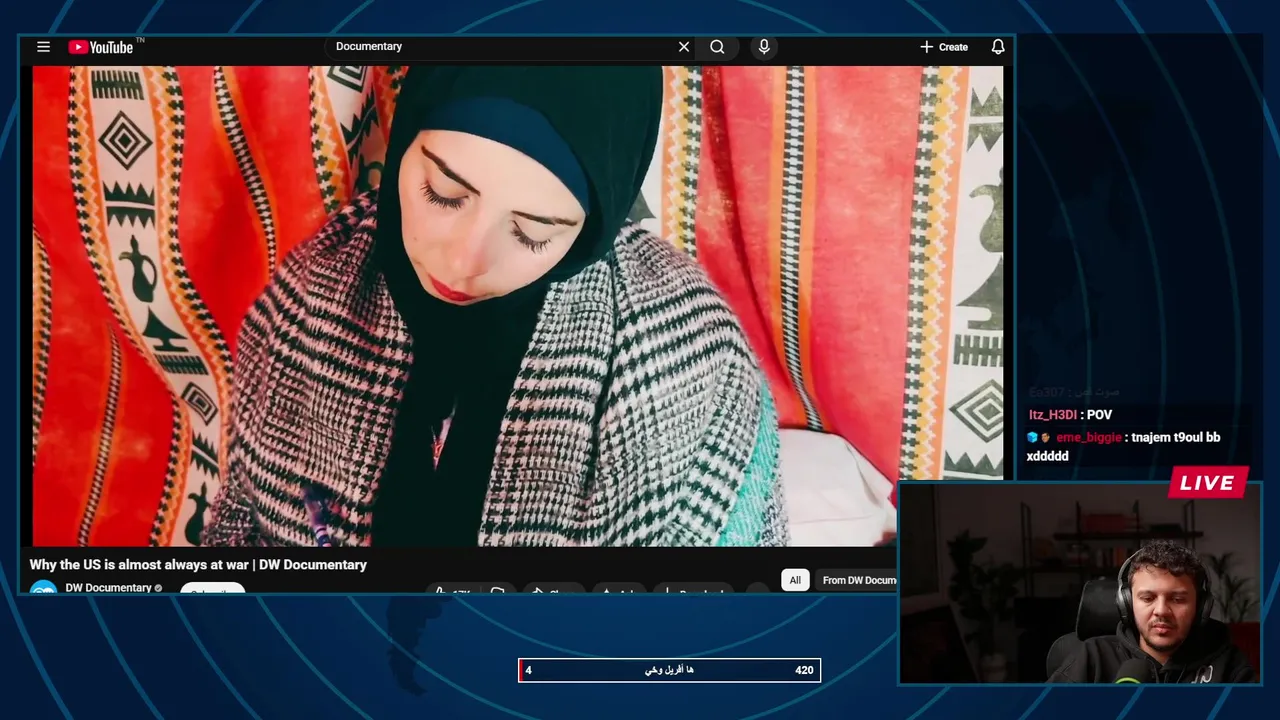Click the goal bar showing 420
1280x720 pixels.
coord(669,670)
